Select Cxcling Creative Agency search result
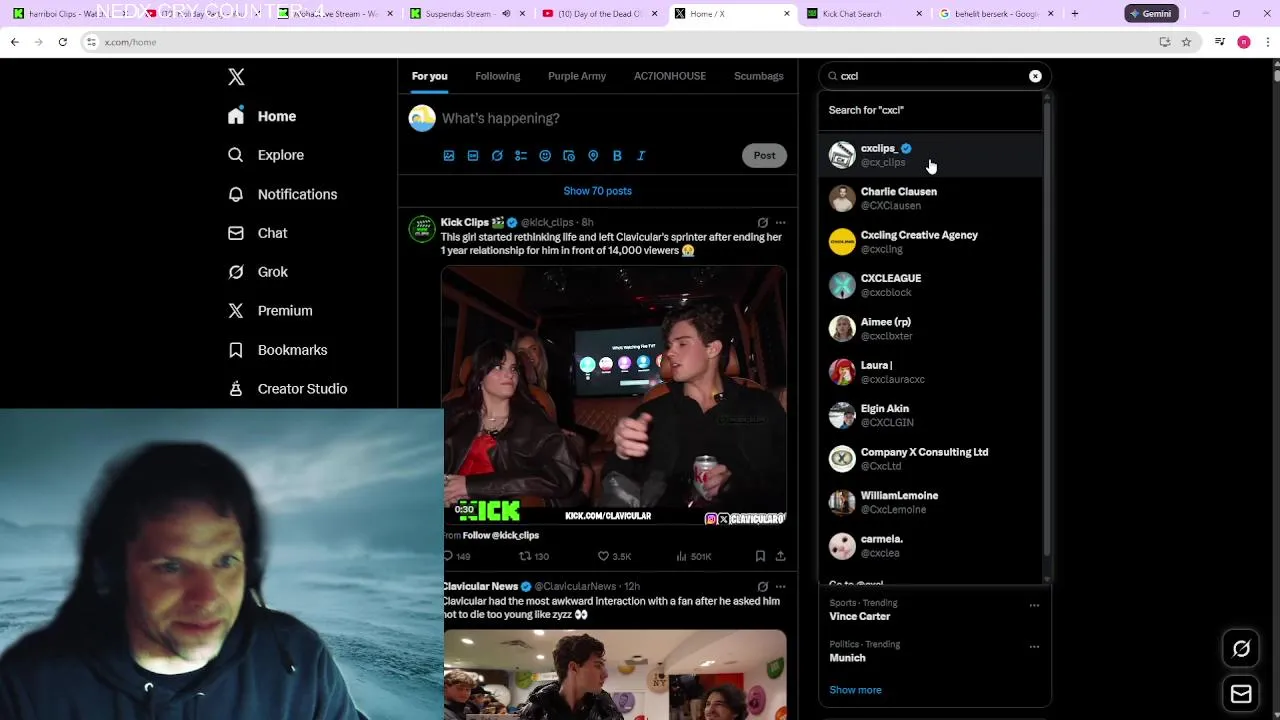This screenshot has height=720, width=1280. click(931, 242)
